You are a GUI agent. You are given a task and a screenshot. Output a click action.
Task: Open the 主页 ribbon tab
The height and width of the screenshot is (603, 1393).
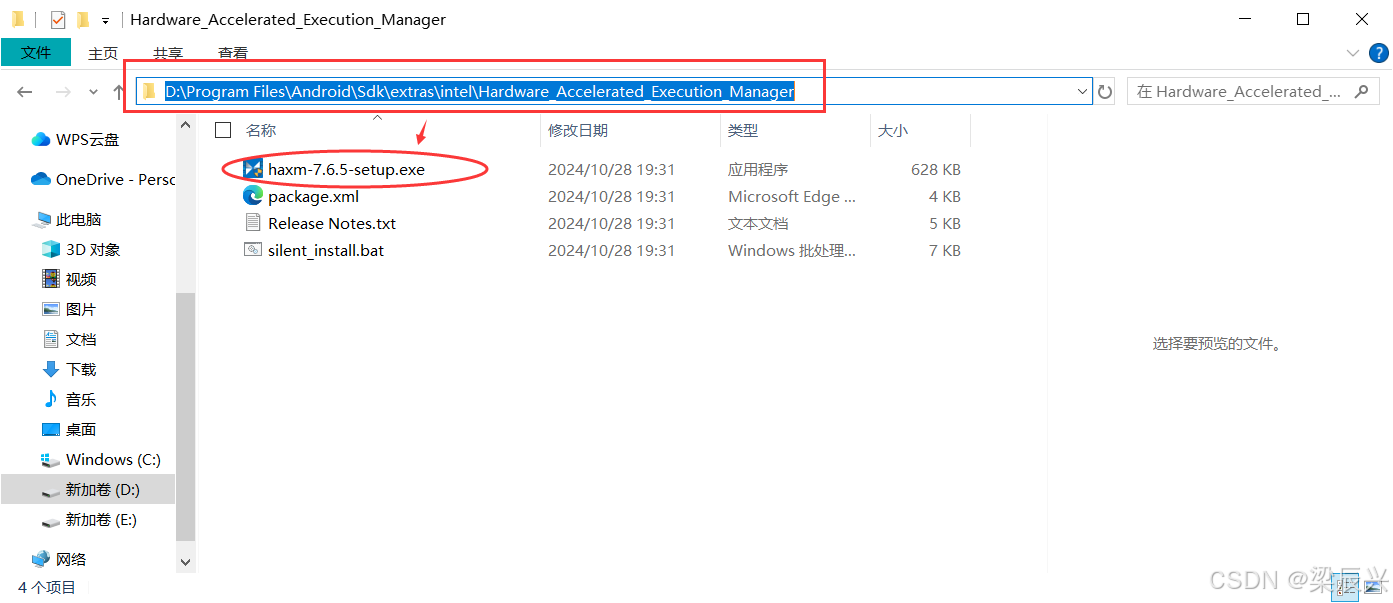(103, 53)
